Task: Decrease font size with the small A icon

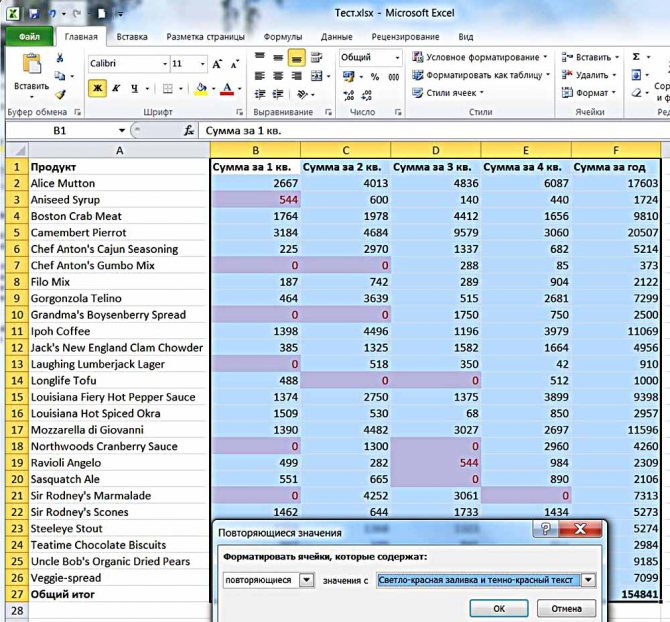Action: click(x=235, y=64)
